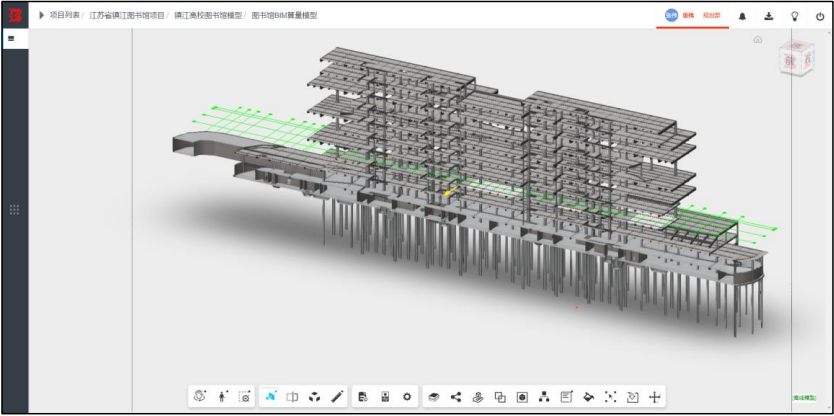Click the fit-to-view focus icon
834x416 pixels.
click(610, 396)
